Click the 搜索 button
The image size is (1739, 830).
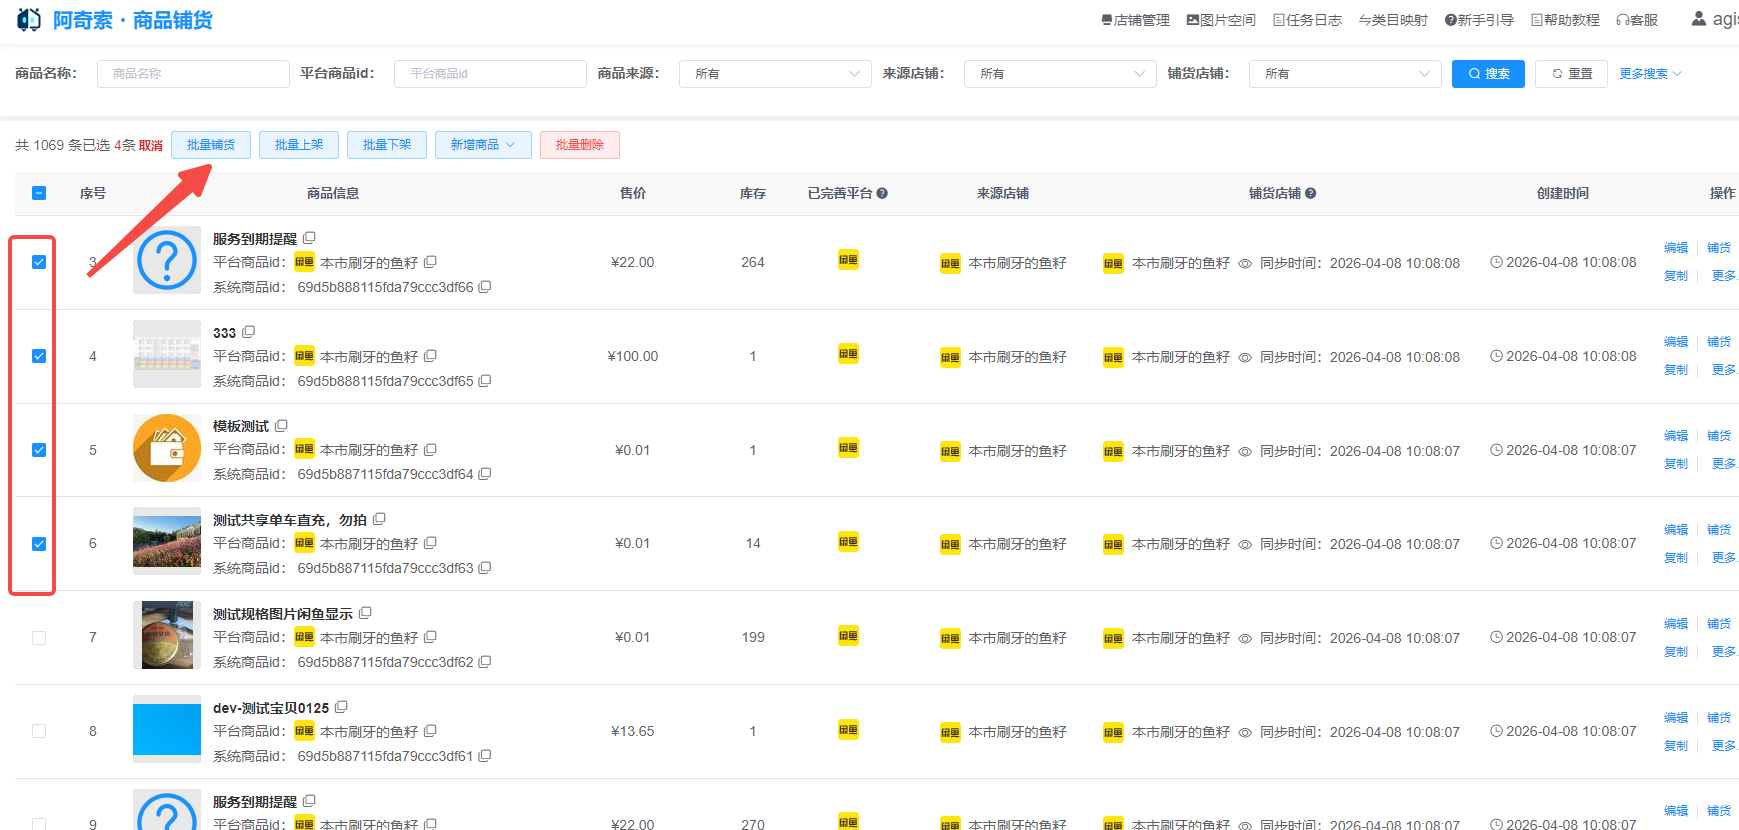tap(1488, 74)
